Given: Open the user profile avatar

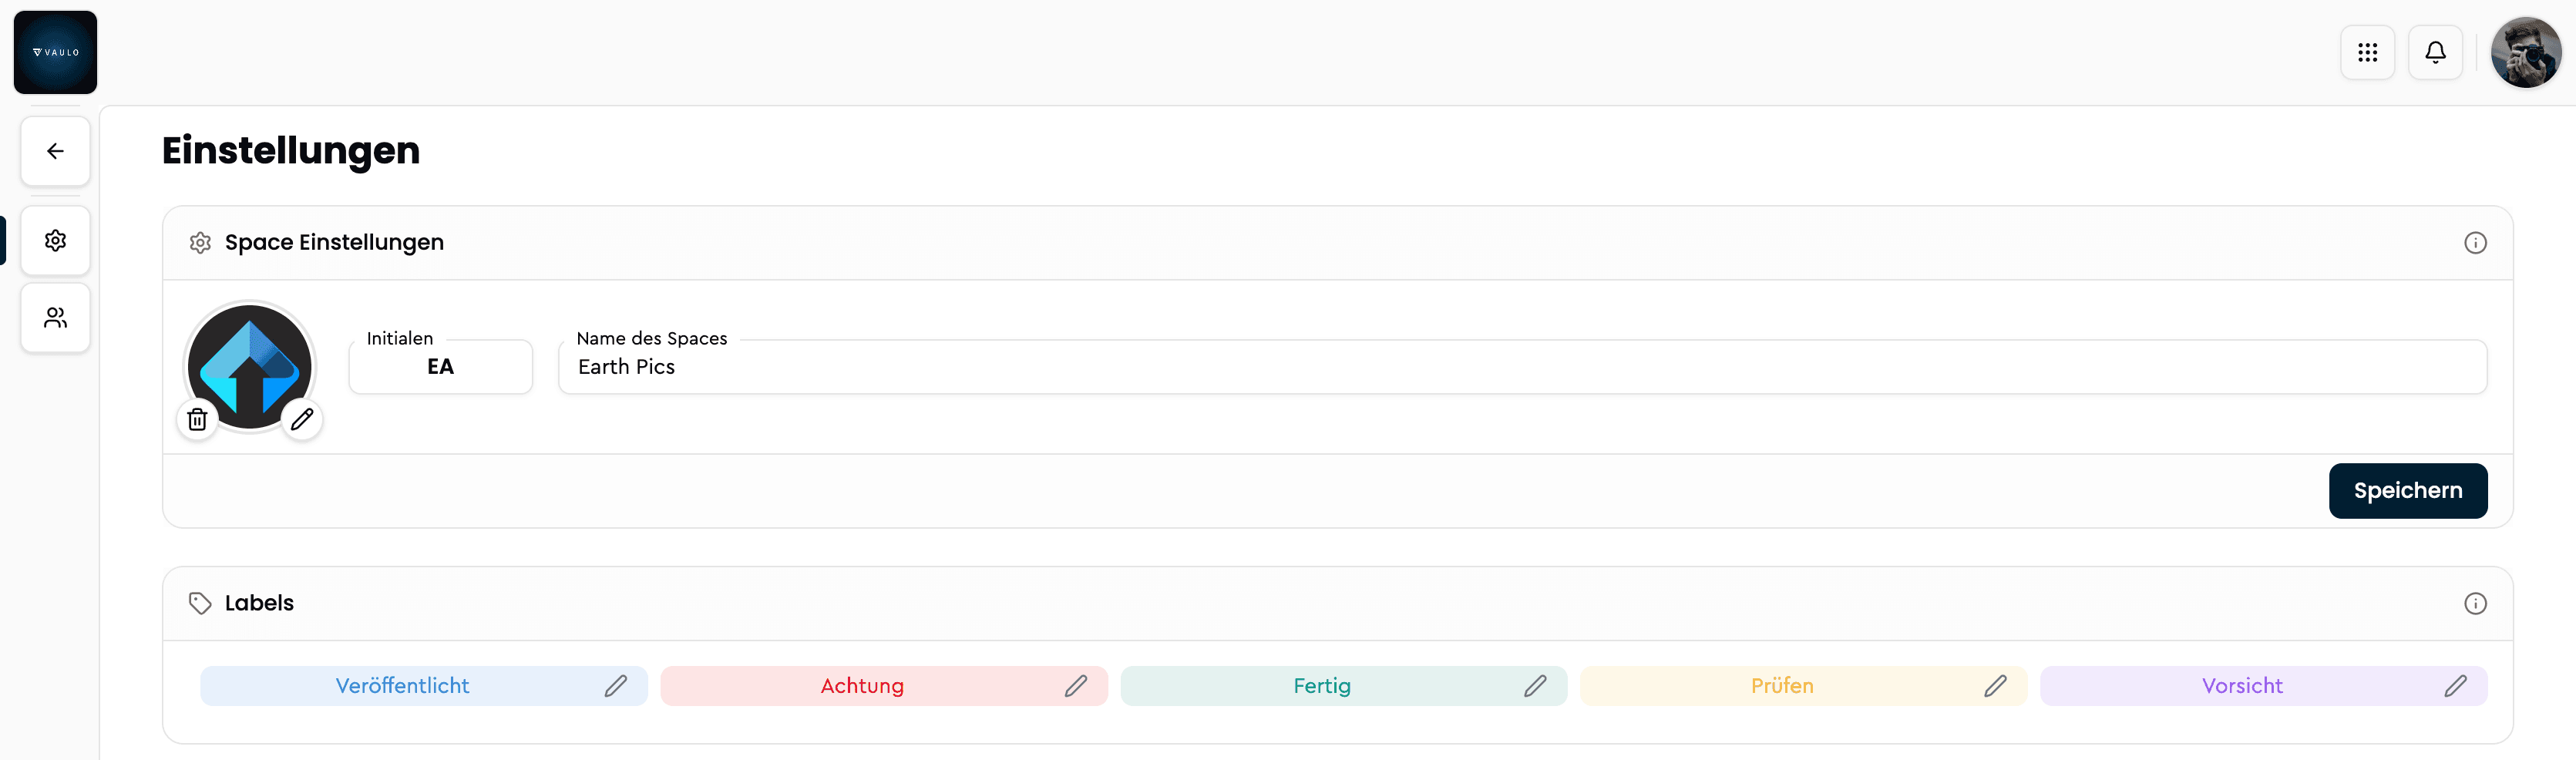Looking at the screenshot, I should [2526, 52].
